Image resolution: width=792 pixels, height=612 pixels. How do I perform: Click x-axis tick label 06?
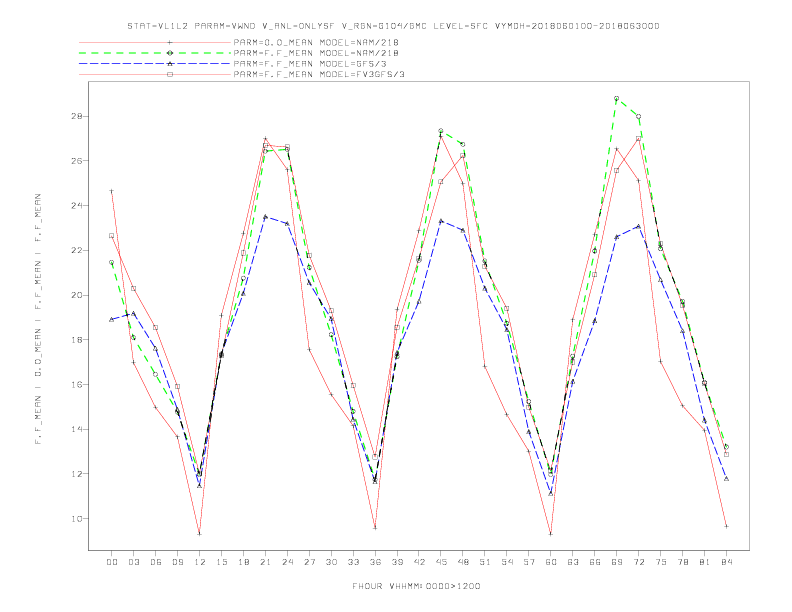156,562
